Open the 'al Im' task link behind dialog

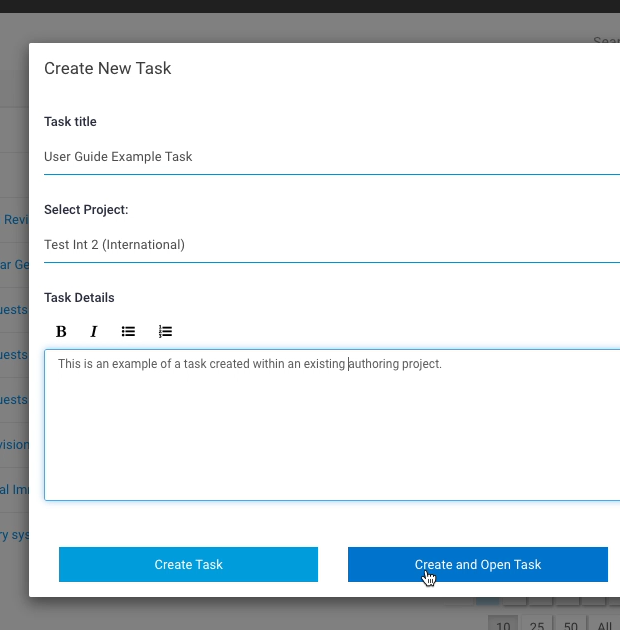[x=14, y=490]
